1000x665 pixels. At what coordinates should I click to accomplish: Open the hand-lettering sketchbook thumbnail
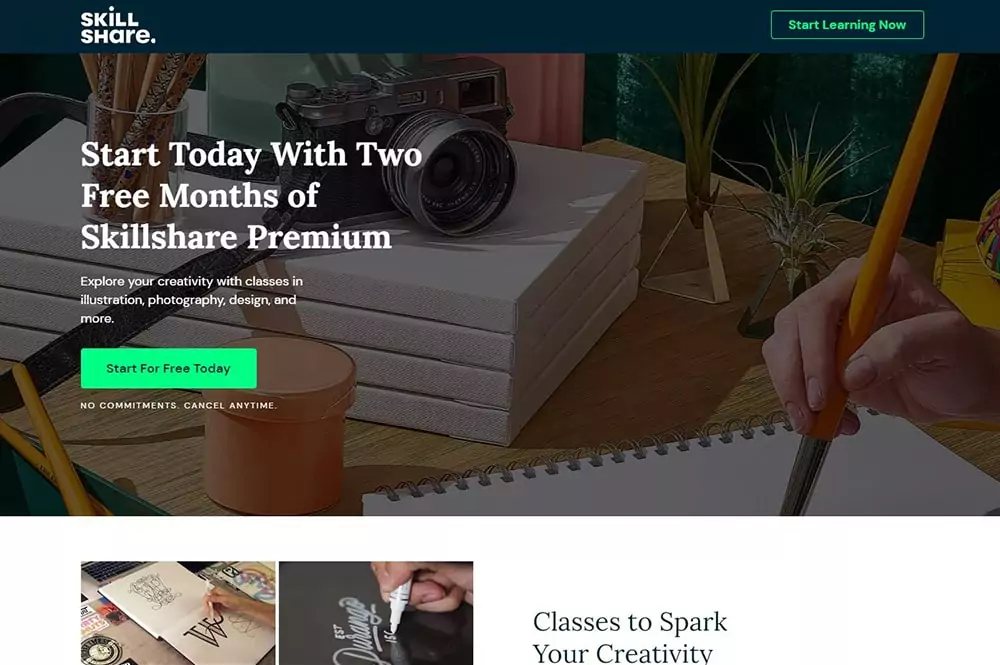coord(178,613)
